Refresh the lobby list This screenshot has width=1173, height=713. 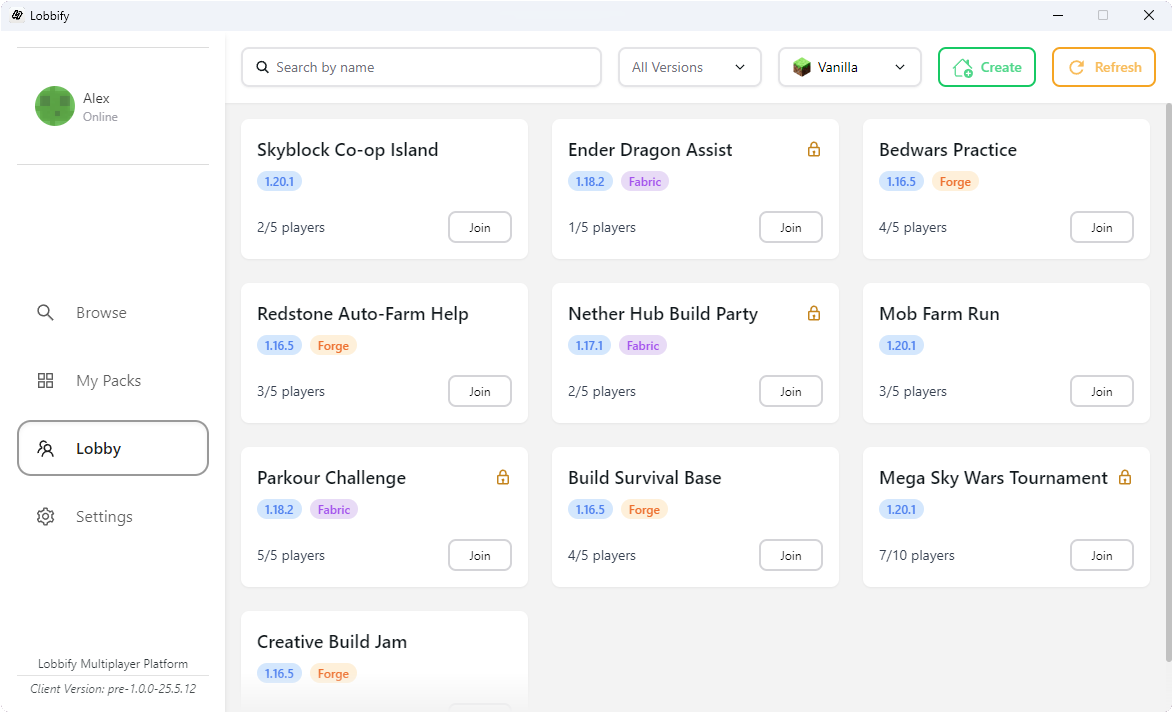(x=1104, y=67)
